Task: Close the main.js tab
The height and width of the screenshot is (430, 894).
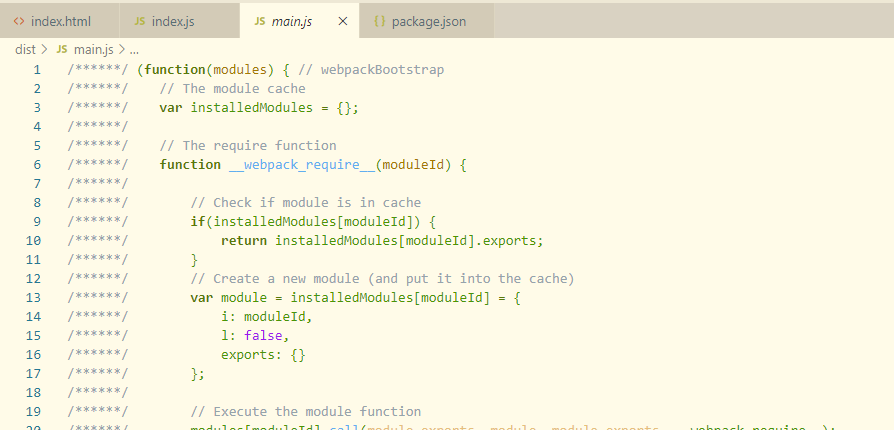Action: 343,22
